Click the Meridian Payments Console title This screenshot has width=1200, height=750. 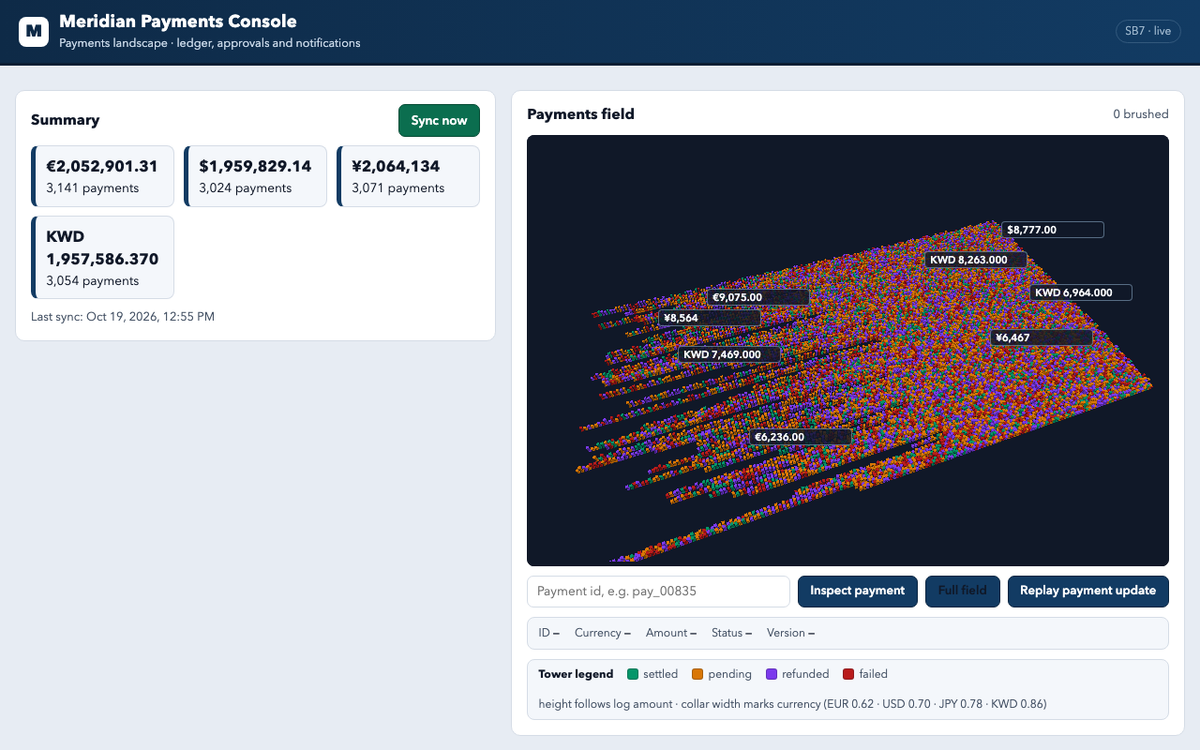pyautogui.click(x=178, y=21)
